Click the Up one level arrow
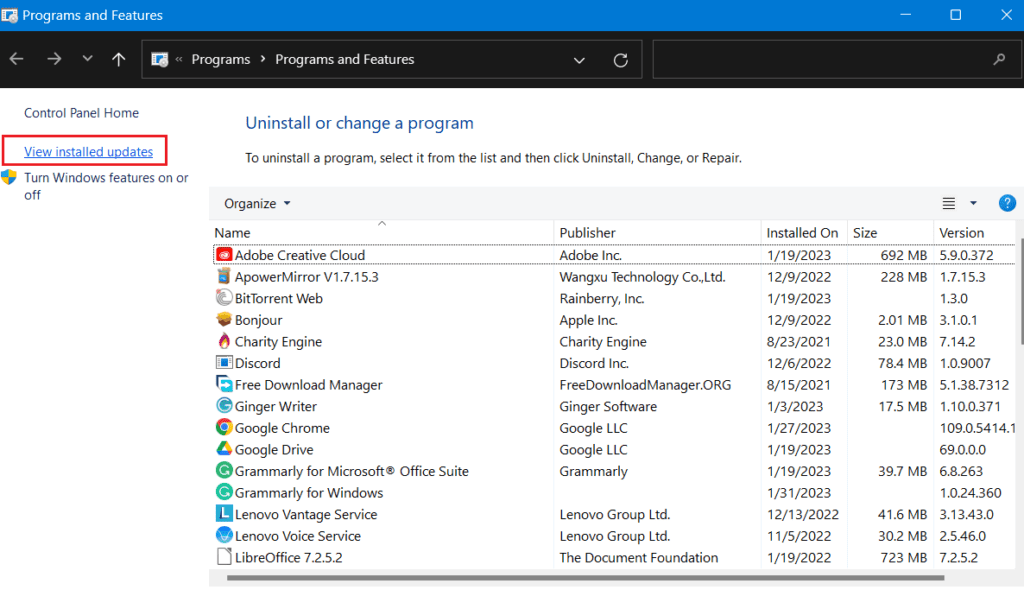The image size is (1024, 590). (119, 59)
